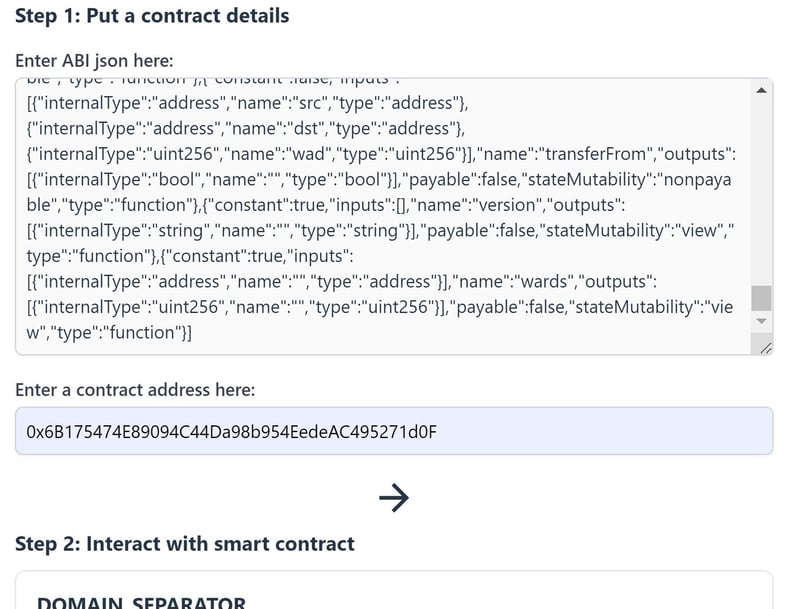
Task: Click 'Step 2: Interact with smart contract' heading
Action: point(184,544)
